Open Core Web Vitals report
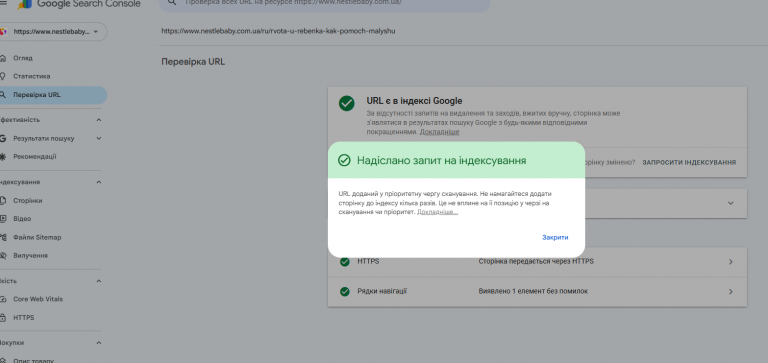The width and height of the screenshot is (768, 363). pyautogui.click(x=38, y=299)
